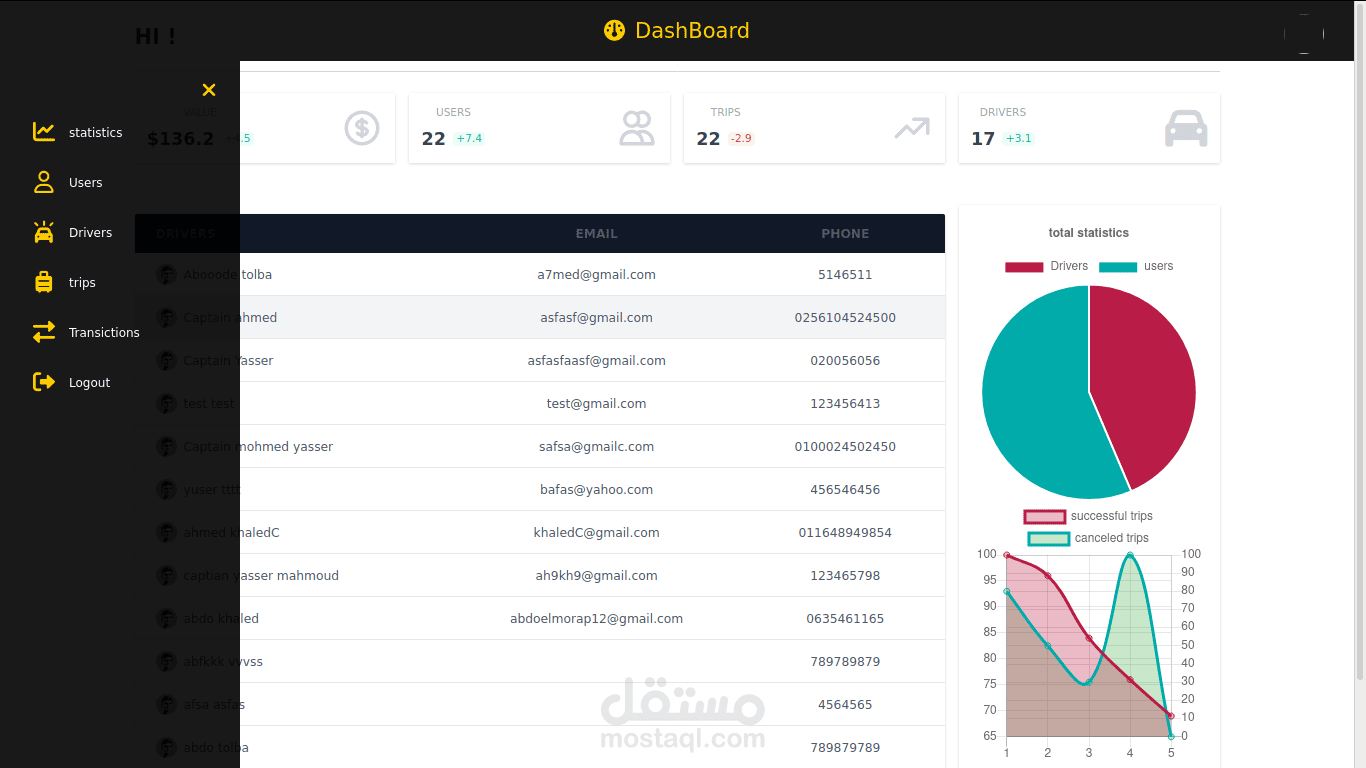Open the Users menu item
Image resolution: width=1366 pixels, height=768 pixels.
tap(86, 182)
